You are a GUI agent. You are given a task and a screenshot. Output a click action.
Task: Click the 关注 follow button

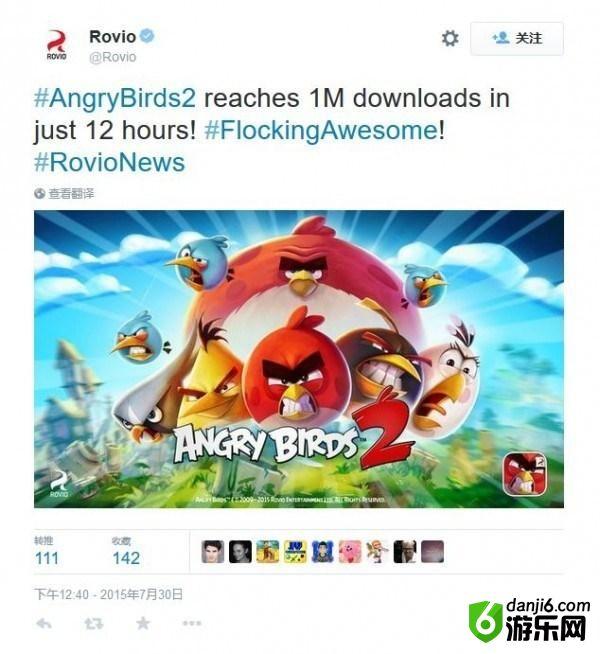pyautogui.click(x=517, y=38)
